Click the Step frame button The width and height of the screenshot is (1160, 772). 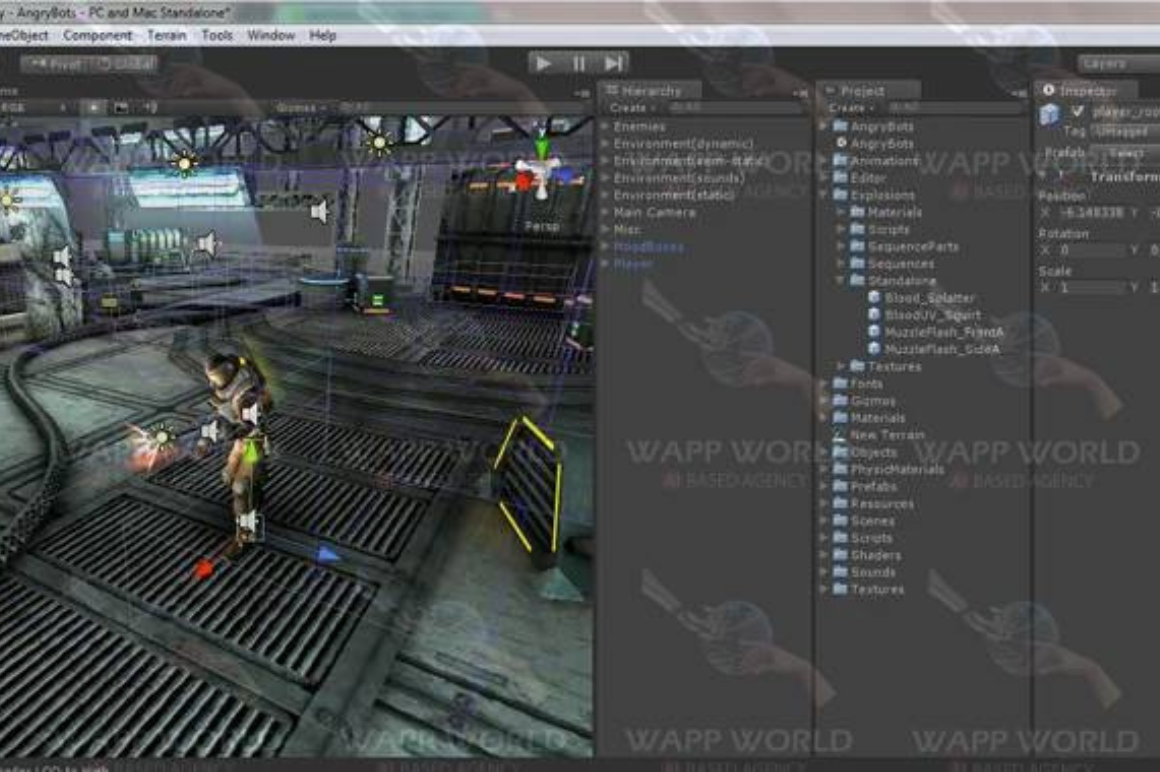pos(613,63)
